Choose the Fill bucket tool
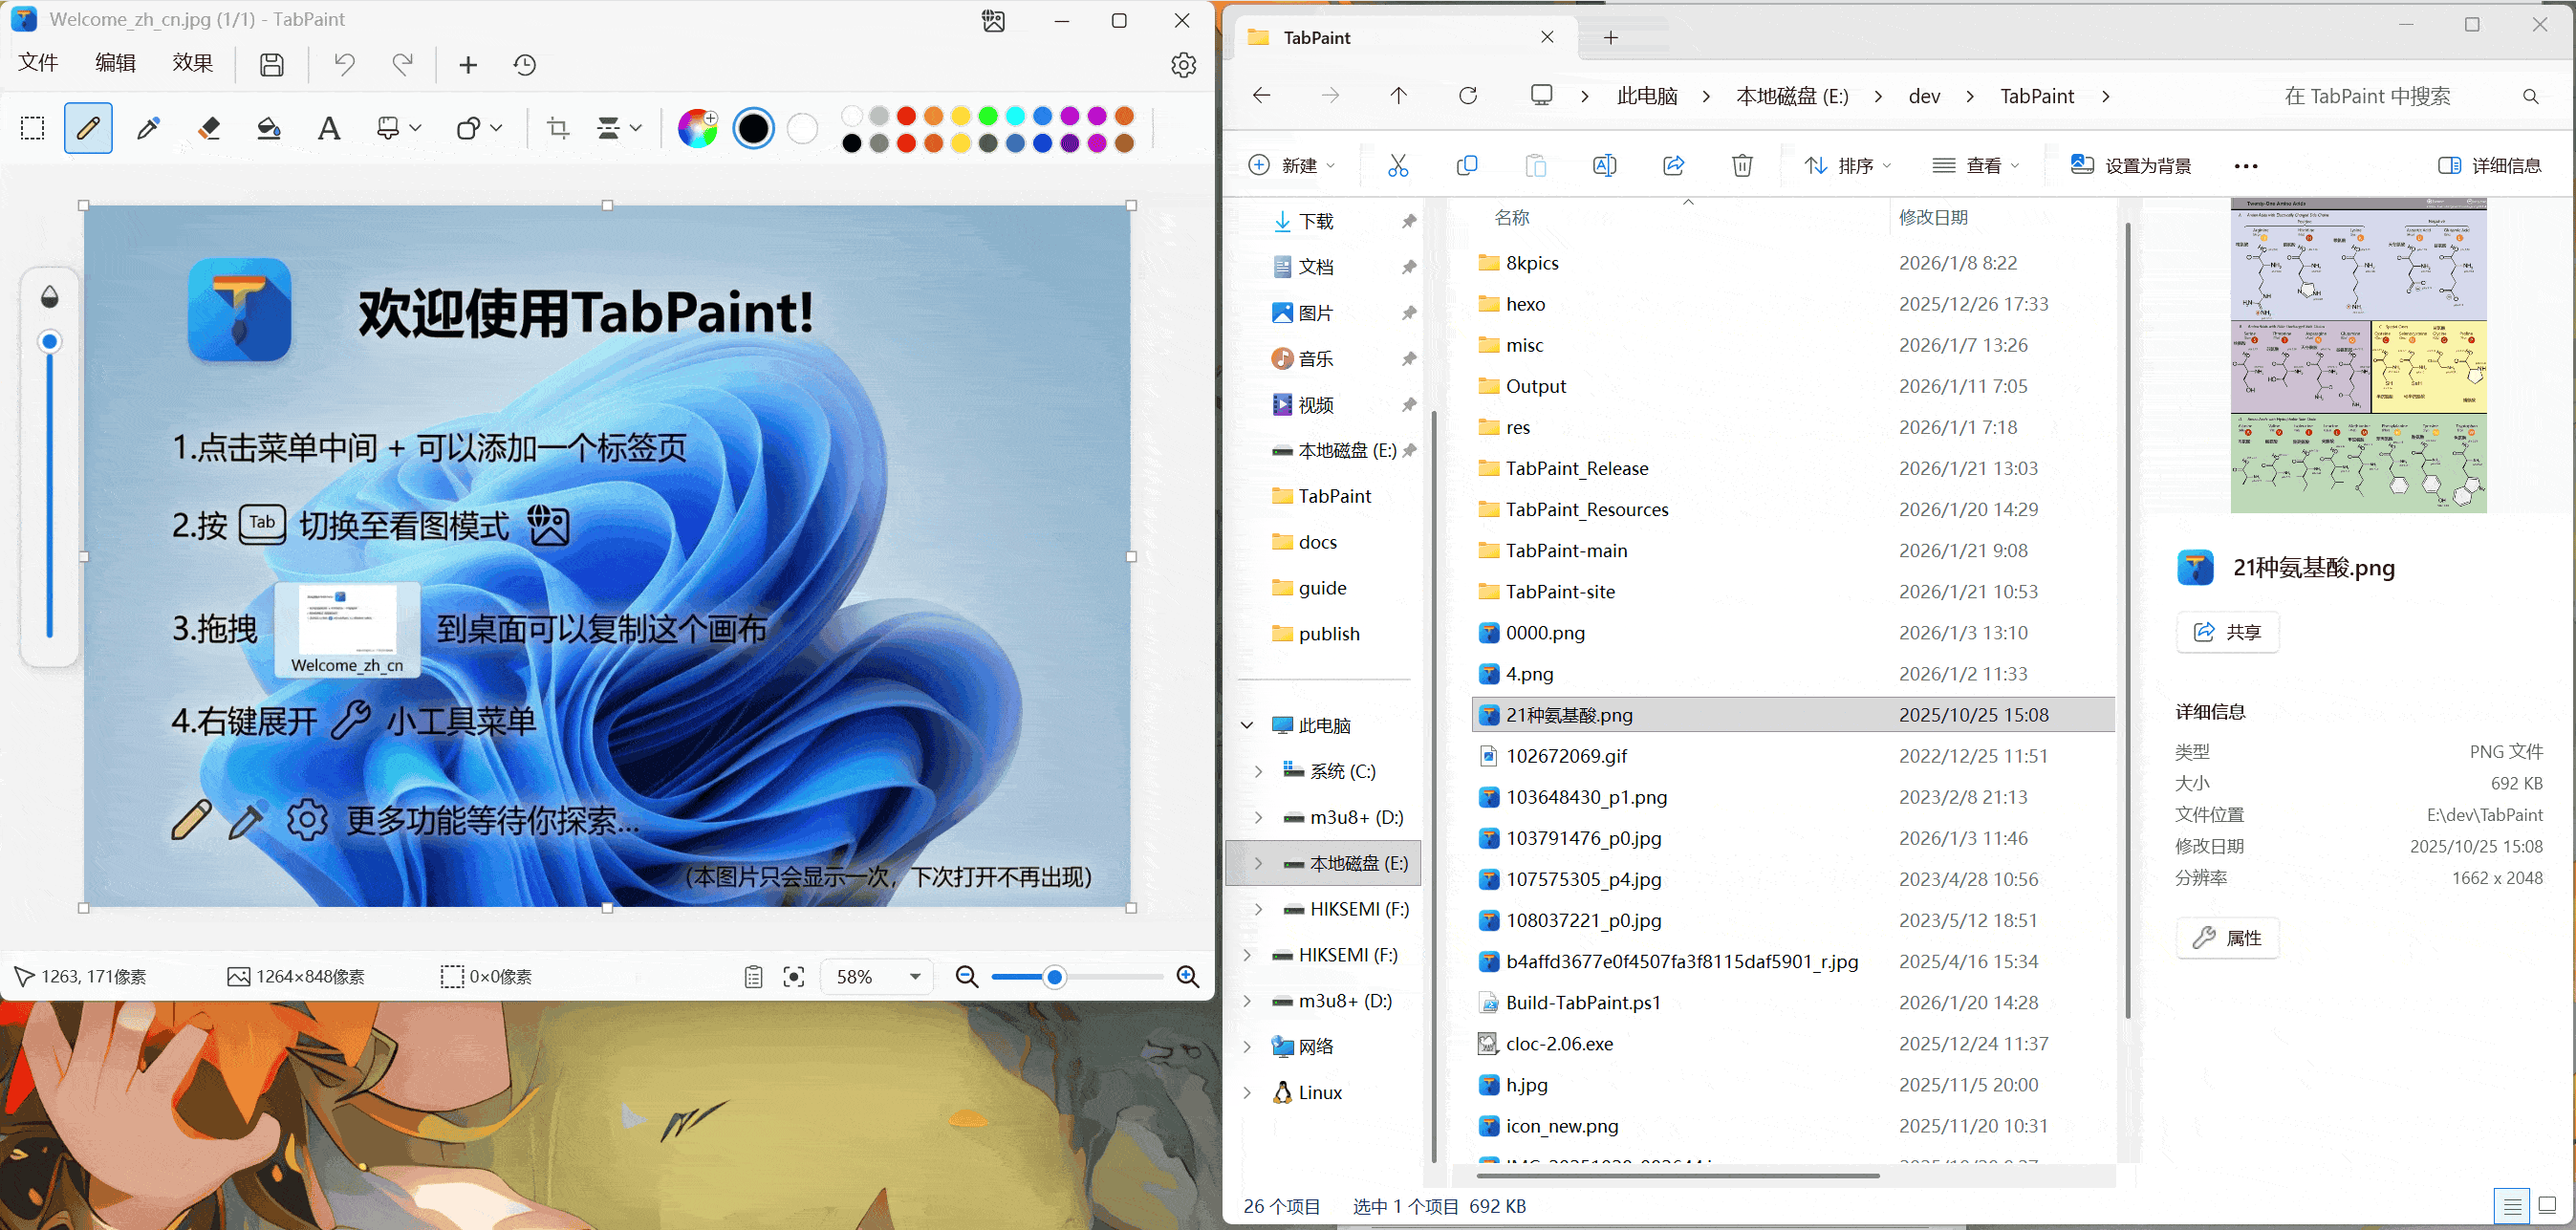 pos(268,128)
